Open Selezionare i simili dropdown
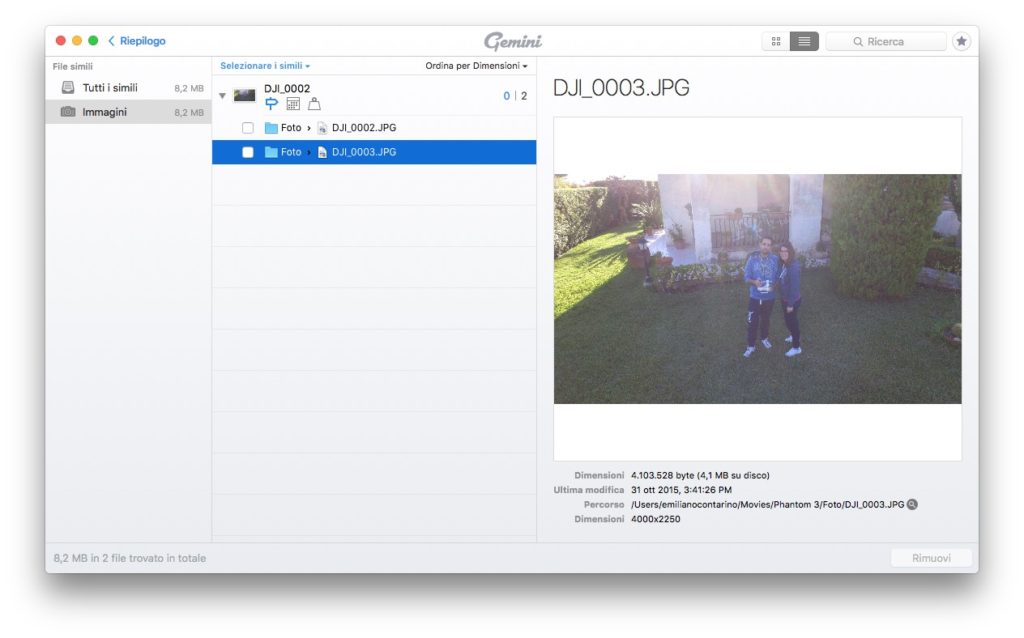1024x638 pixels. (x=264, y=65)
